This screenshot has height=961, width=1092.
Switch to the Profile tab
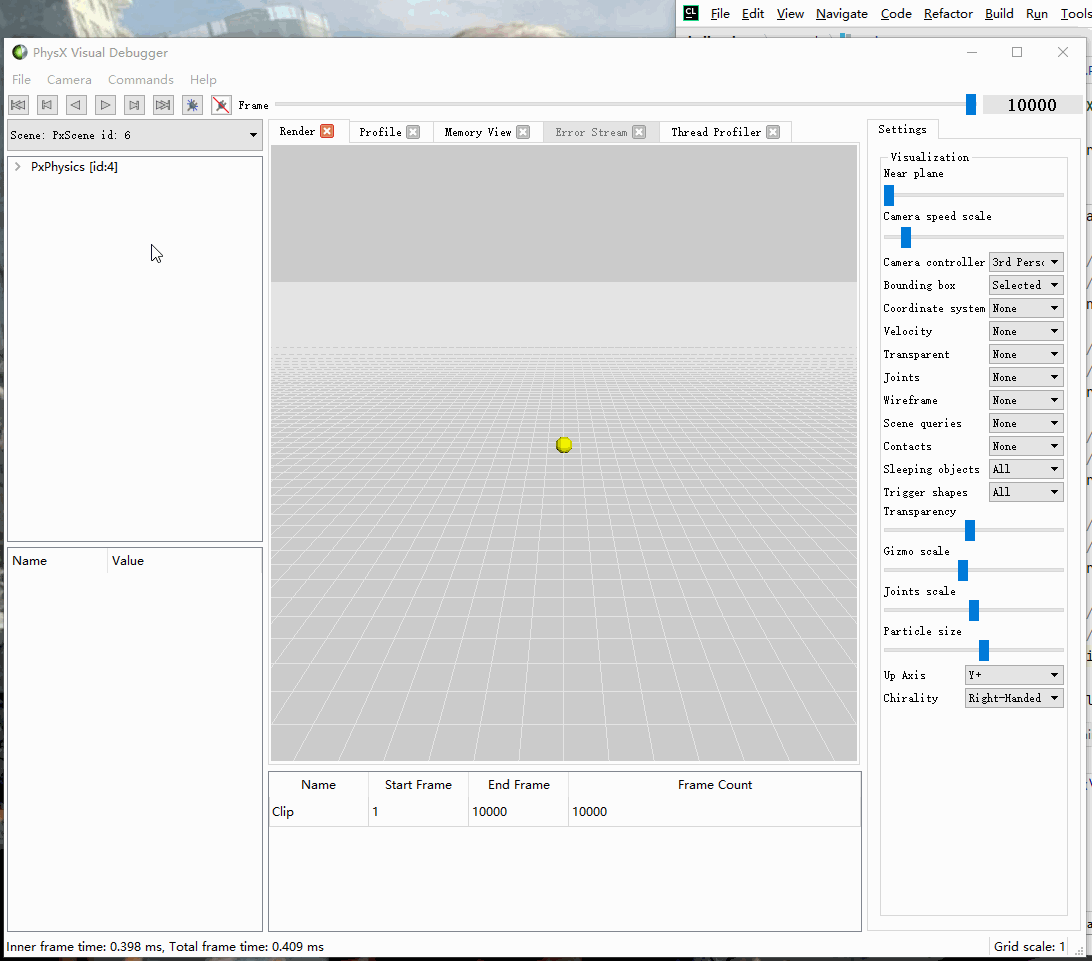[380, 132]
